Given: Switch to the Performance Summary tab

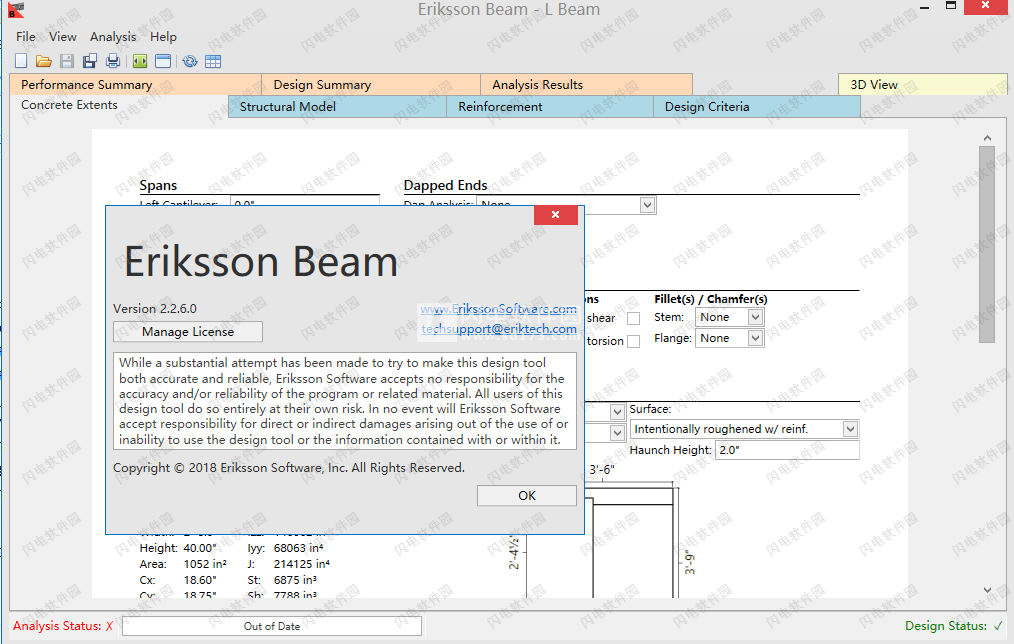Looking at the screenshot, I should (x=135, y=85).
